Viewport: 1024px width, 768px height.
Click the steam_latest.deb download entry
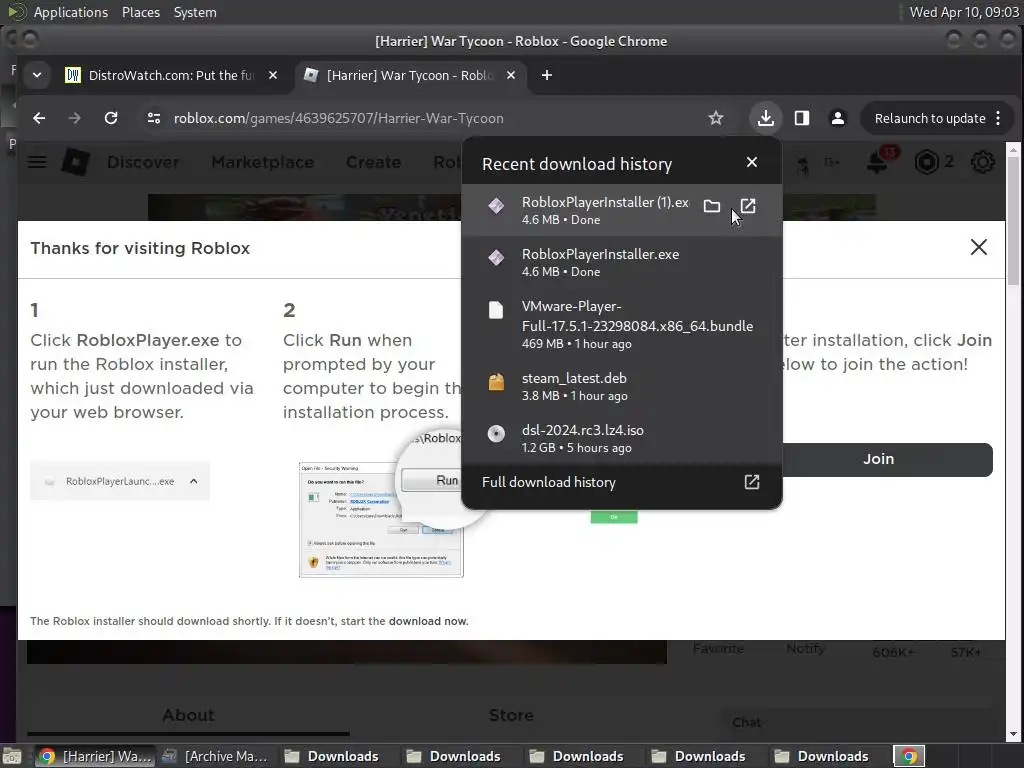tap(622, 386)
